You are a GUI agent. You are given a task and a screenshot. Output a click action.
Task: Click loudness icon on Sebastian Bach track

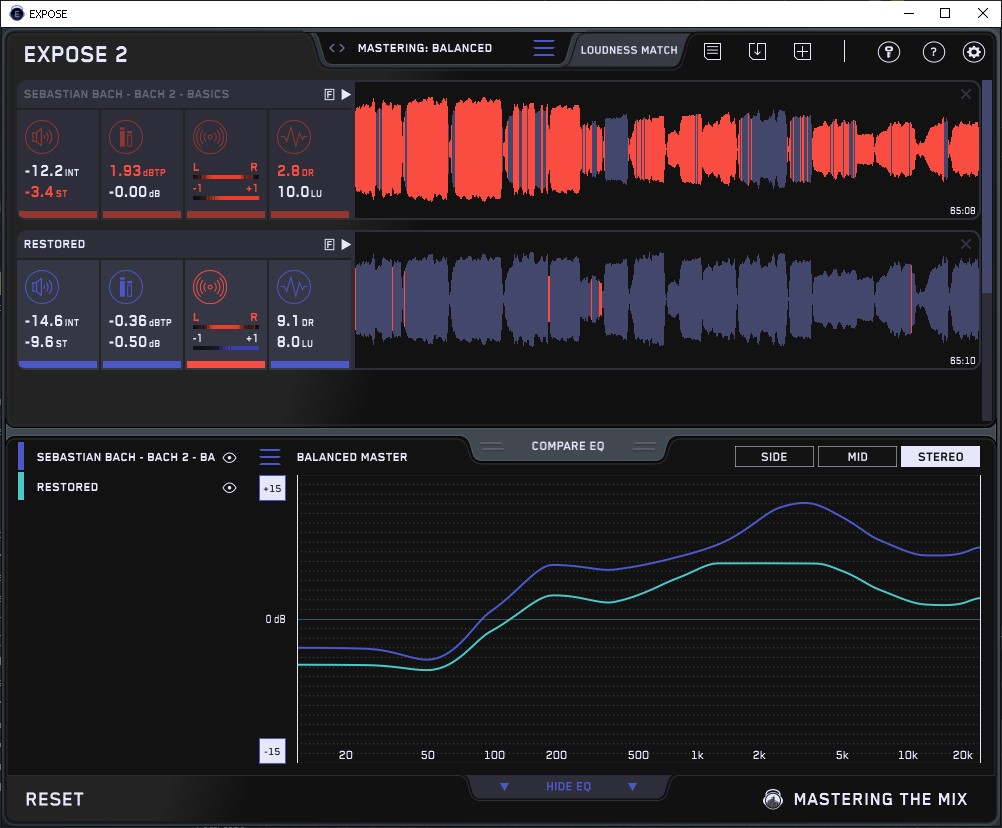[x=41, y=137]
